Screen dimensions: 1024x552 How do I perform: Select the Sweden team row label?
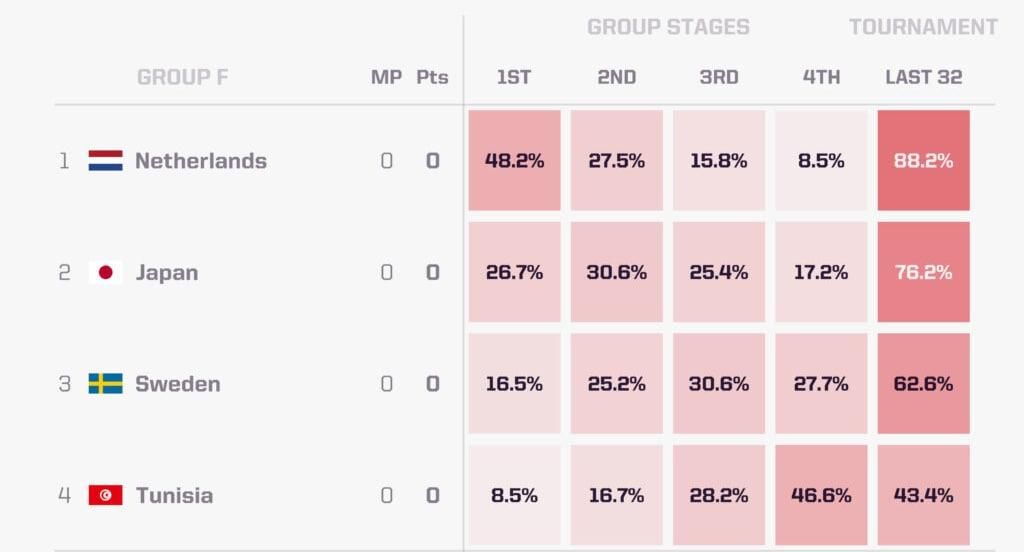pos(178,384)
